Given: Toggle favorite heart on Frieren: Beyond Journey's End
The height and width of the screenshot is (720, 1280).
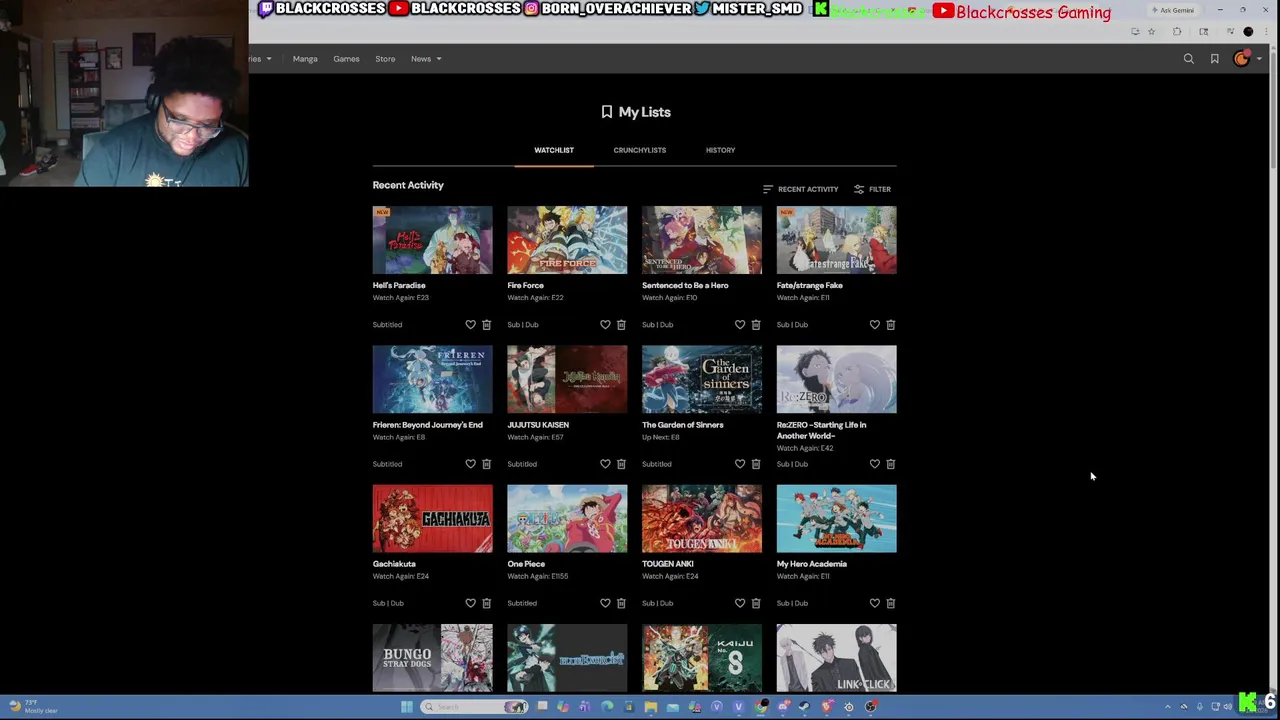Looking at the screenshot, I should (471, 464).
